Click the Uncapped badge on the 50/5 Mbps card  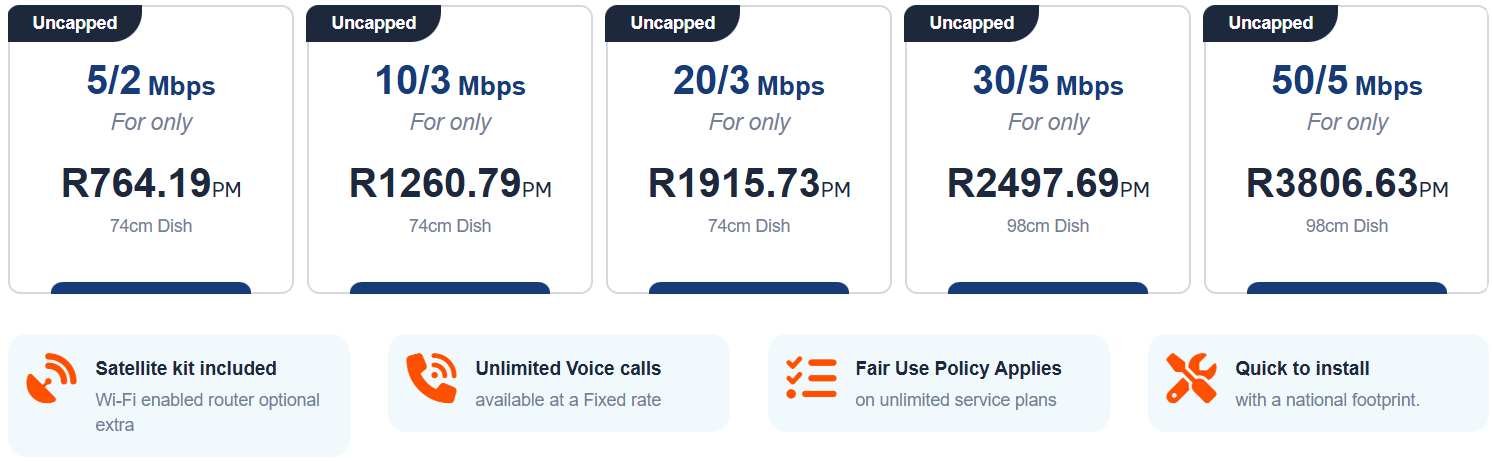1270,23
